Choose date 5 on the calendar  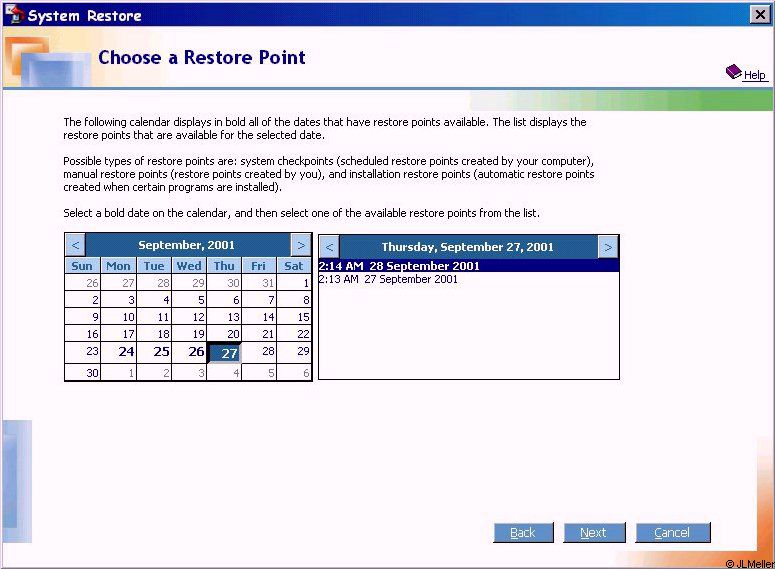pos(189,300)
